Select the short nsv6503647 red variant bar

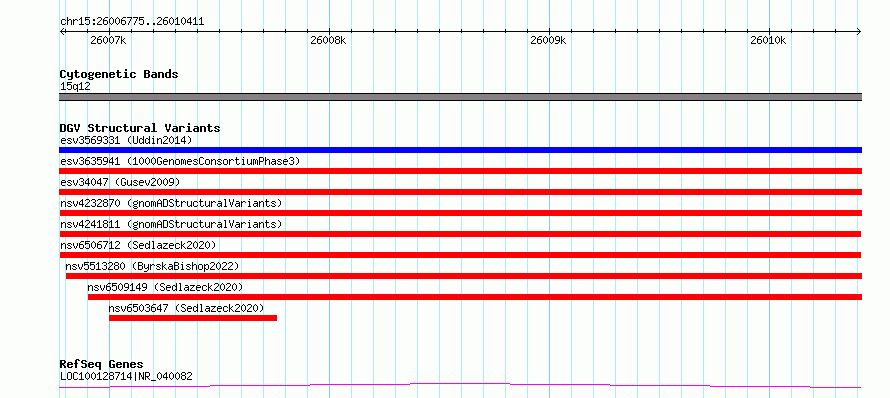(x=193, y=318)
